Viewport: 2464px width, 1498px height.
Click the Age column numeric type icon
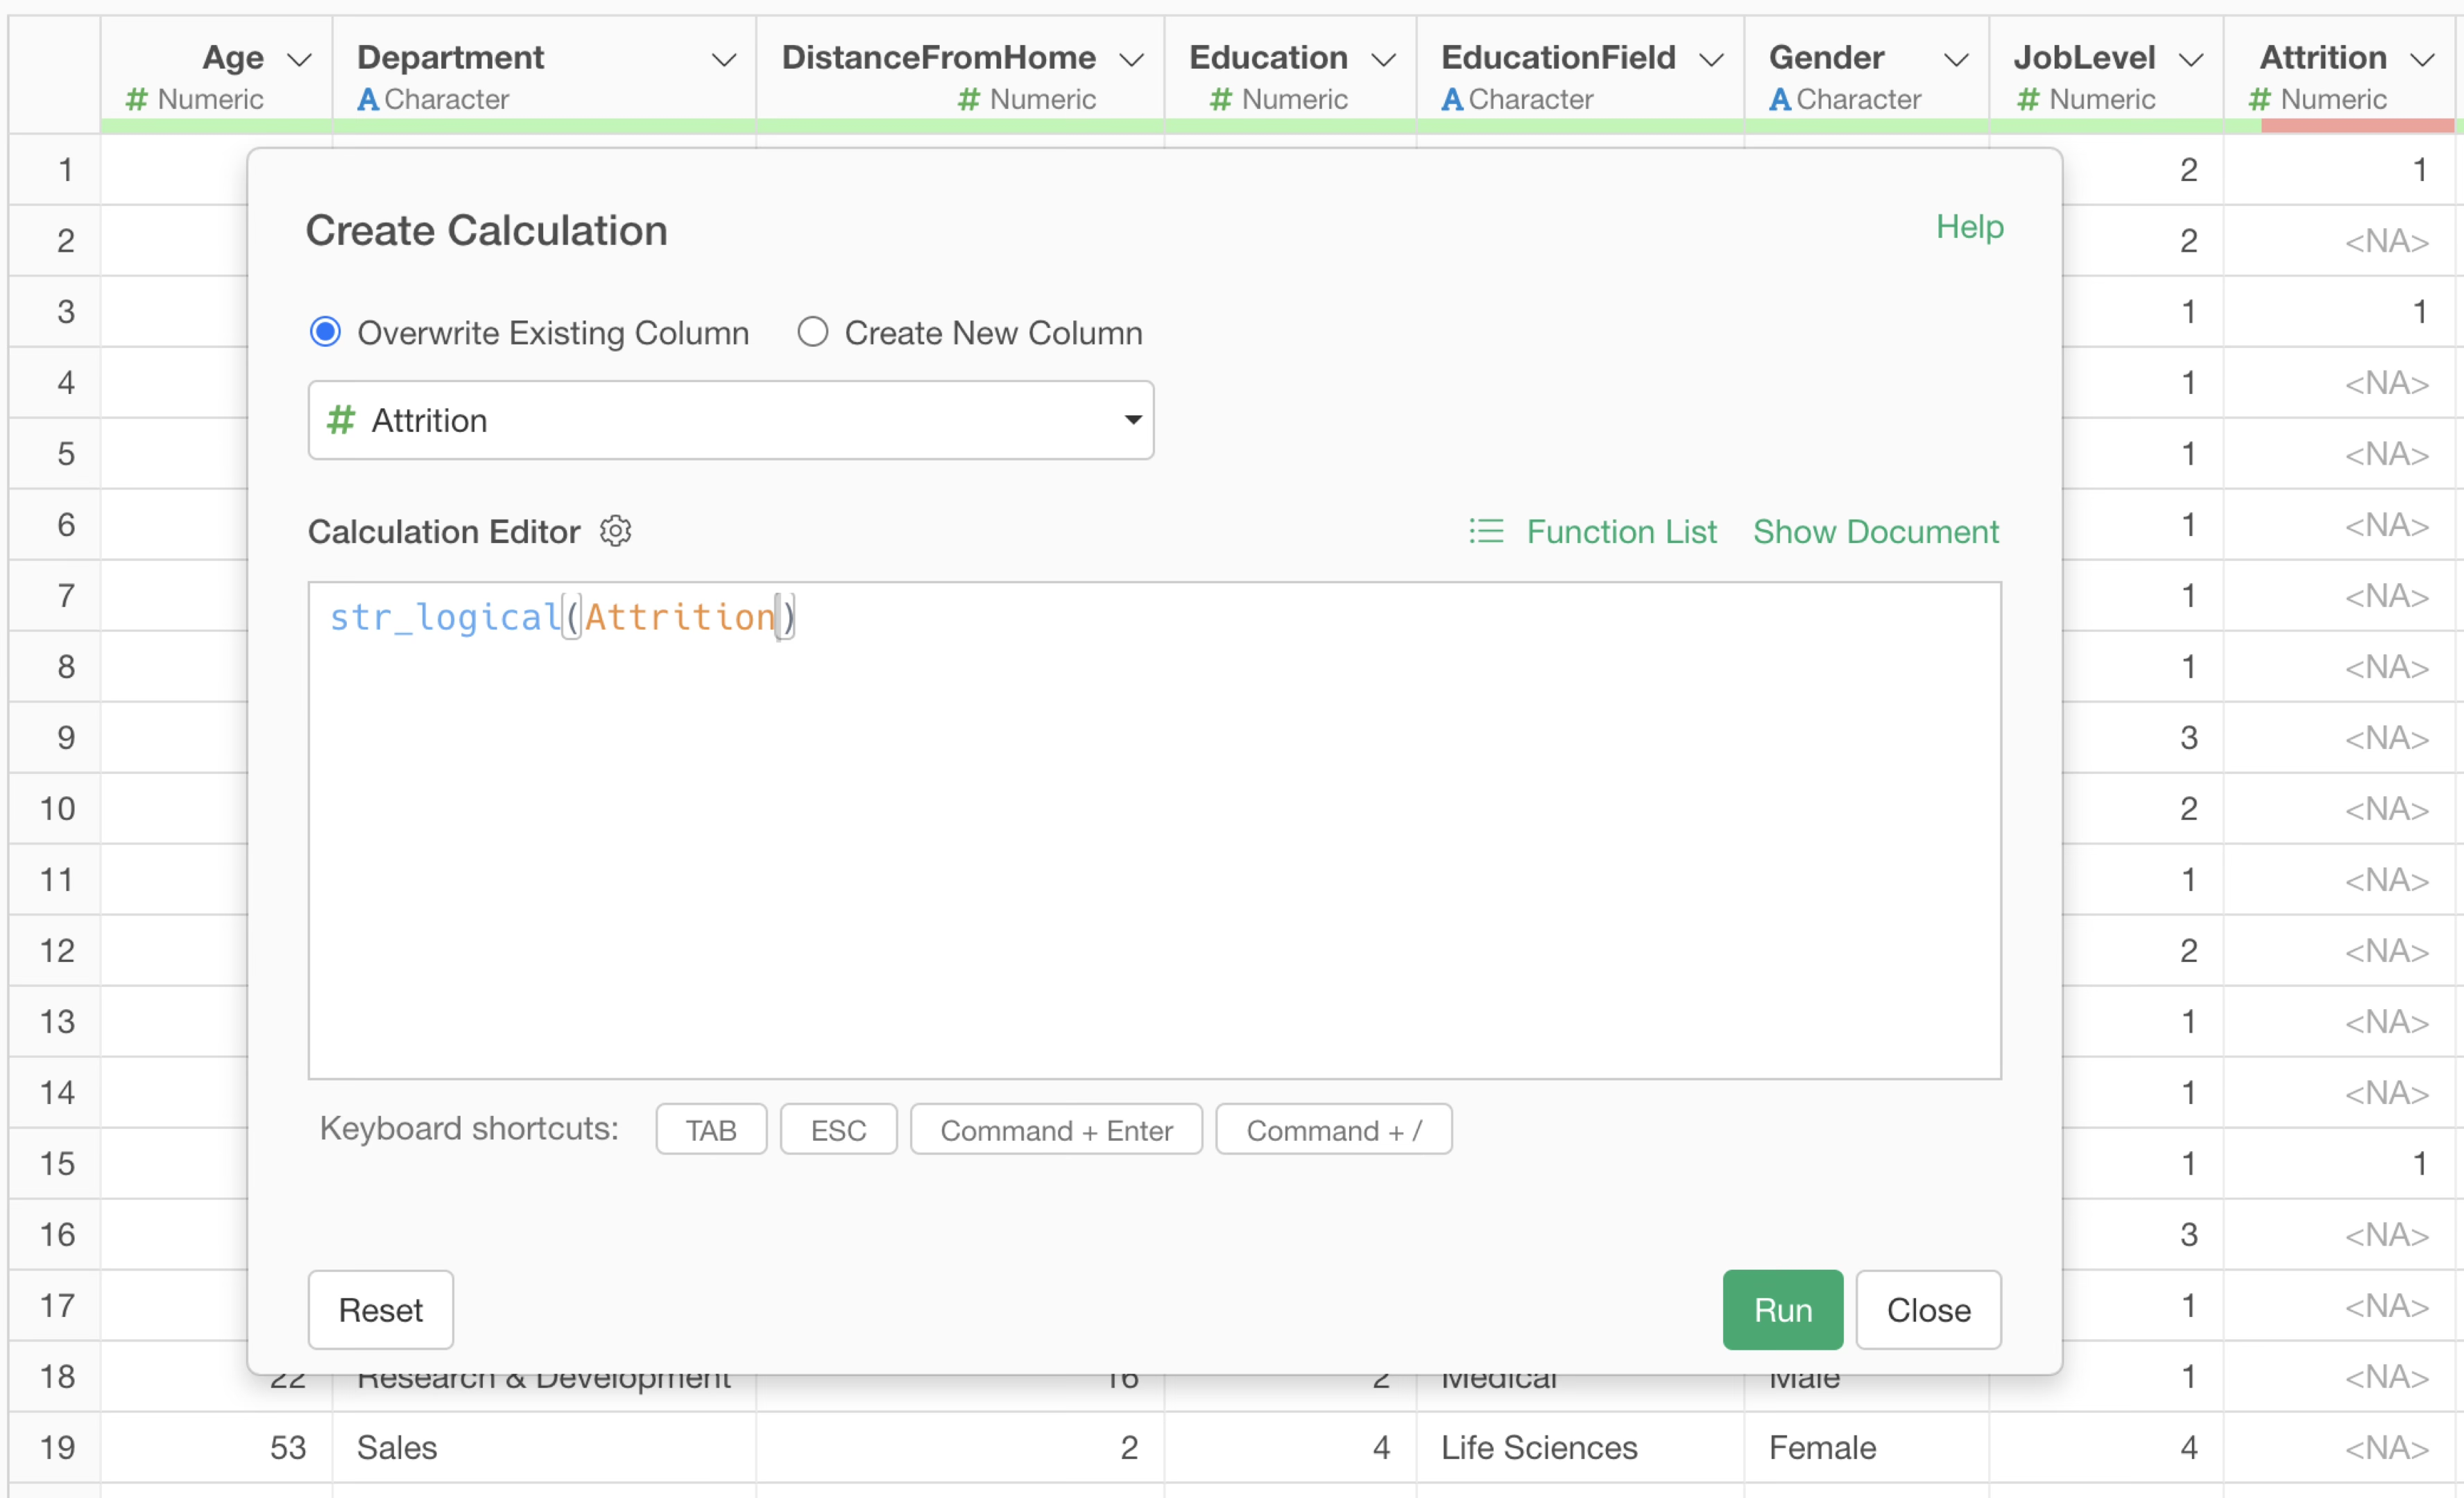(x=137, y=99)
